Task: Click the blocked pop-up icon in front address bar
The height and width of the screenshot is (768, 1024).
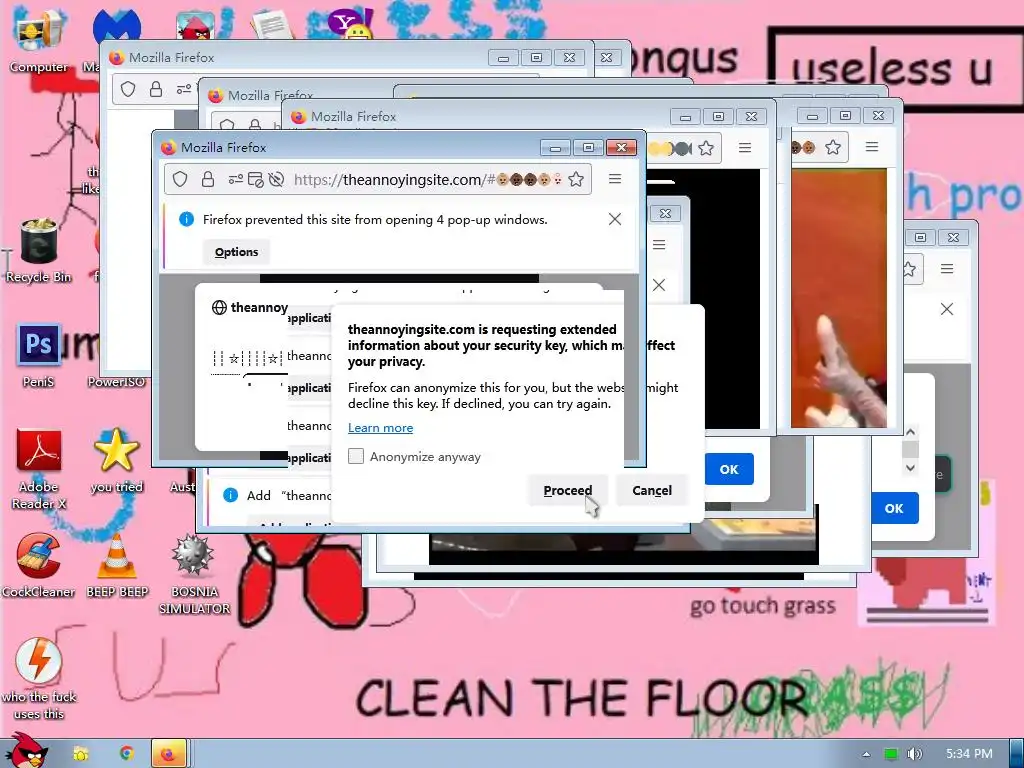Action: (x=255, y=179)
